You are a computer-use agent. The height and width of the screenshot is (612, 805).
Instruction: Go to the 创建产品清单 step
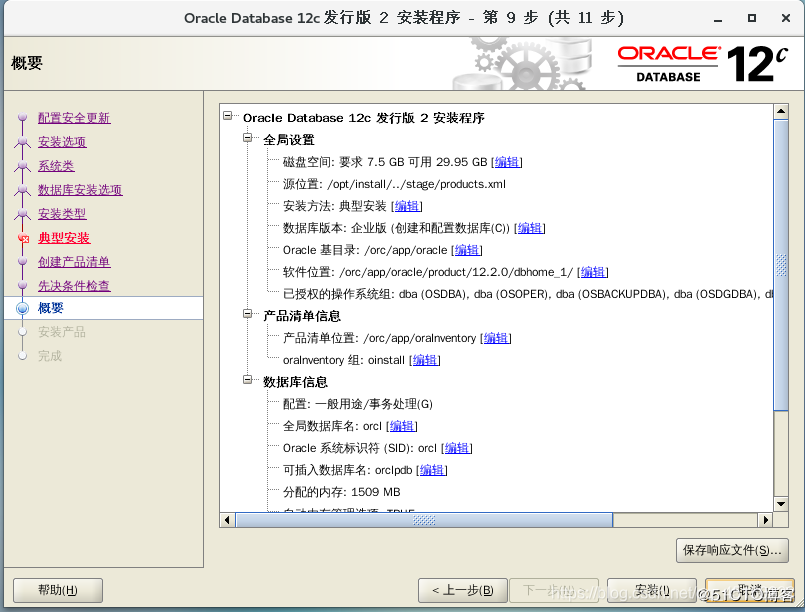(x=74, y=262)
